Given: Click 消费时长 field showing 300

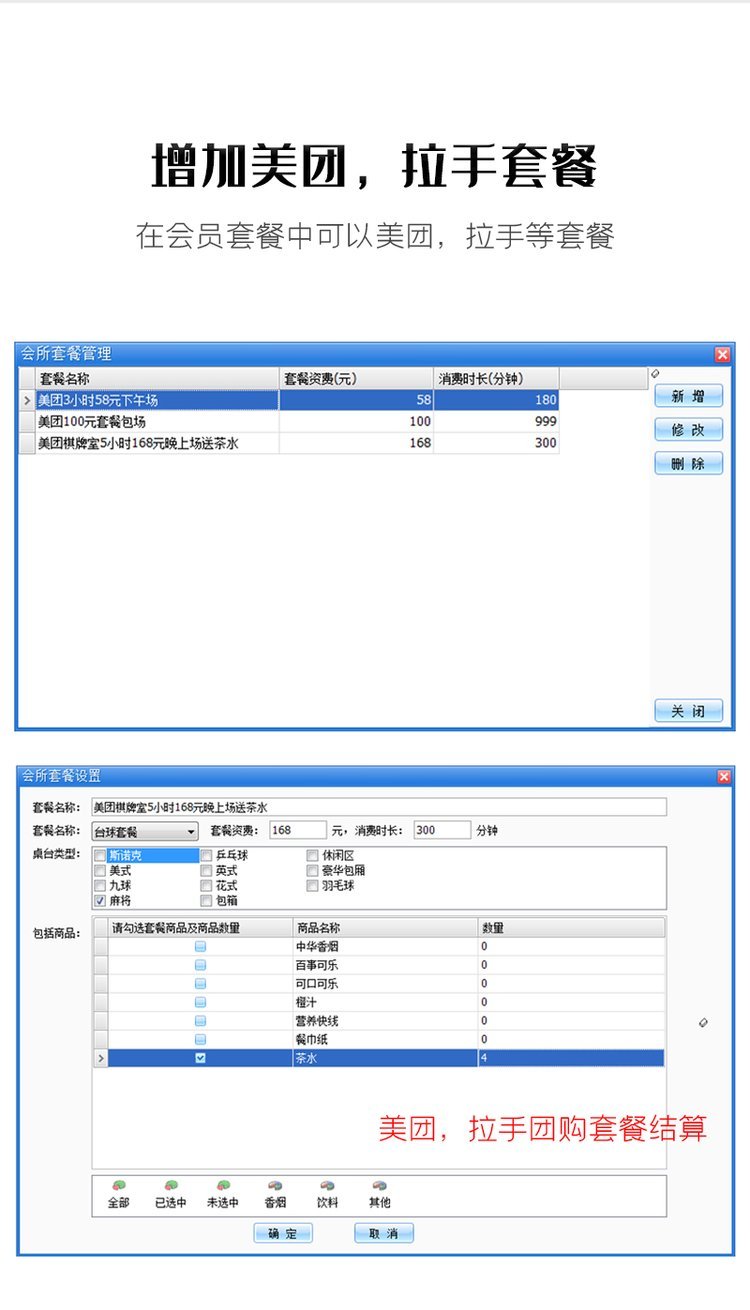Looking at the screenshot, I should coord(441,831).
